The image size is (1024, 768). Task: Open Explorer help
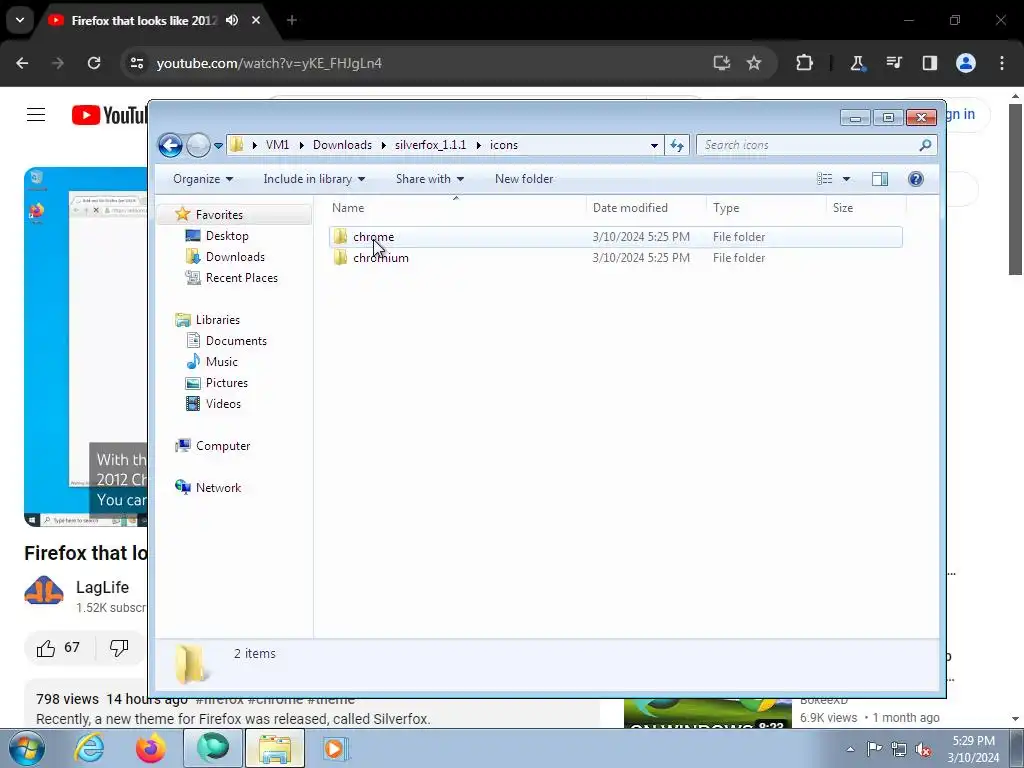click(916, 179)
